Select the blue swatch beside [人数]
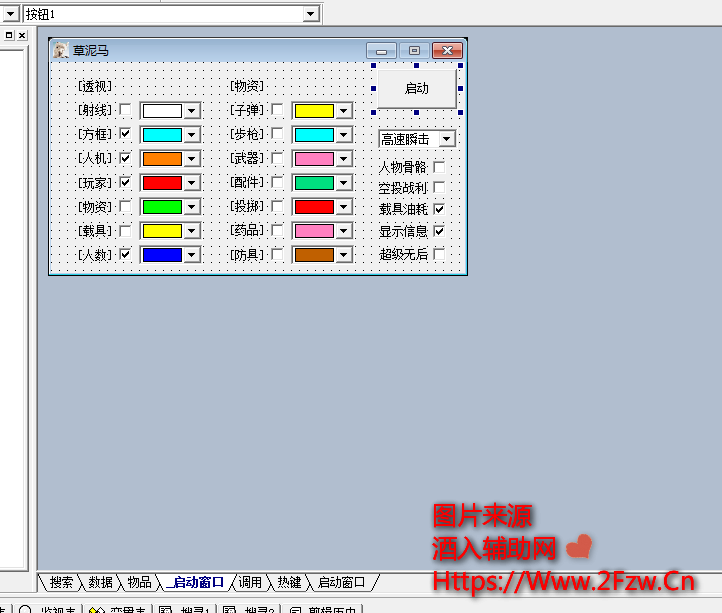Viewport: 722px width, 613px height. [x=162, y=255]
